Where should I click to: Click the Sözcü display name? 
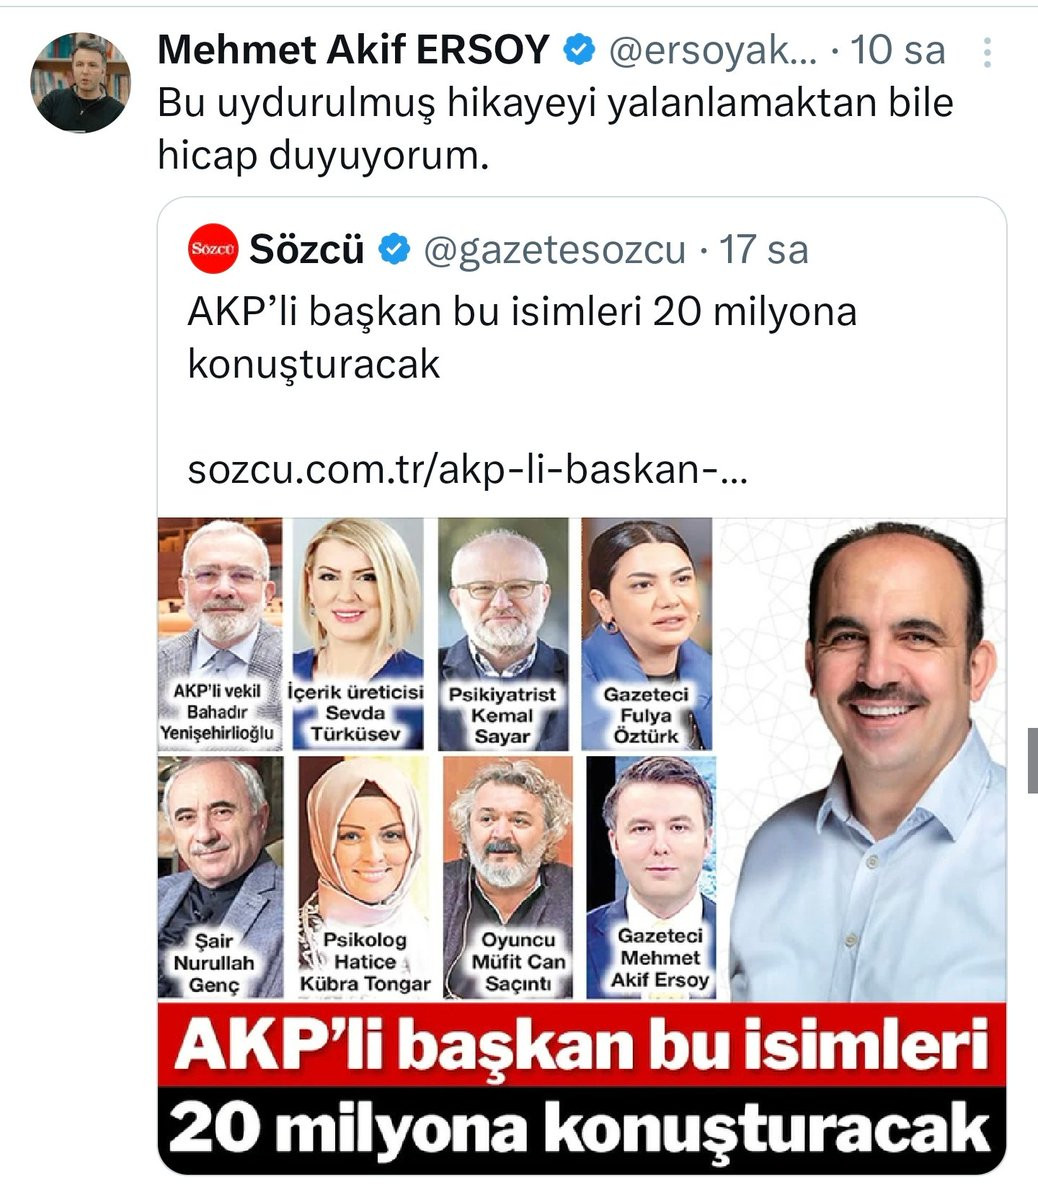pos(307,250)
